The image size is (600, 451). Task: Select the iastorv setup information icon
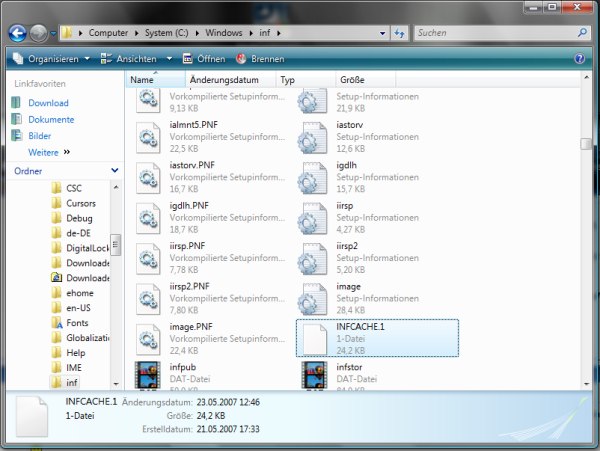[313, 137]
